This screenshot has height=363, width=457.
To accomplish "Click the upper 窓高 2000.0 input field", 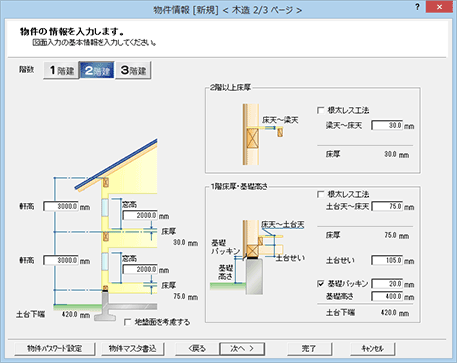I will coord(140,216).
